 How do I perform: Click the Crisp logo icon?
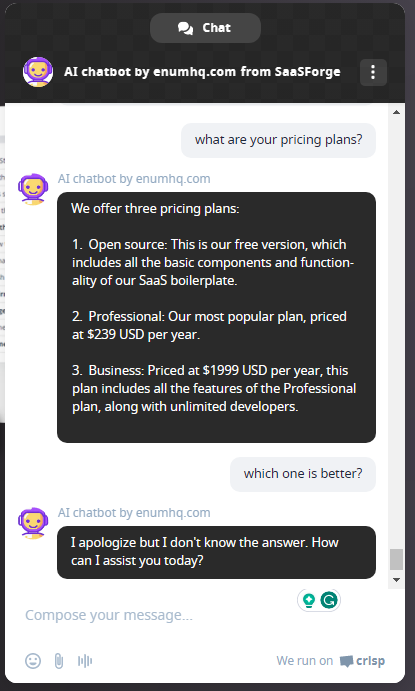click(x=346, y=661)
